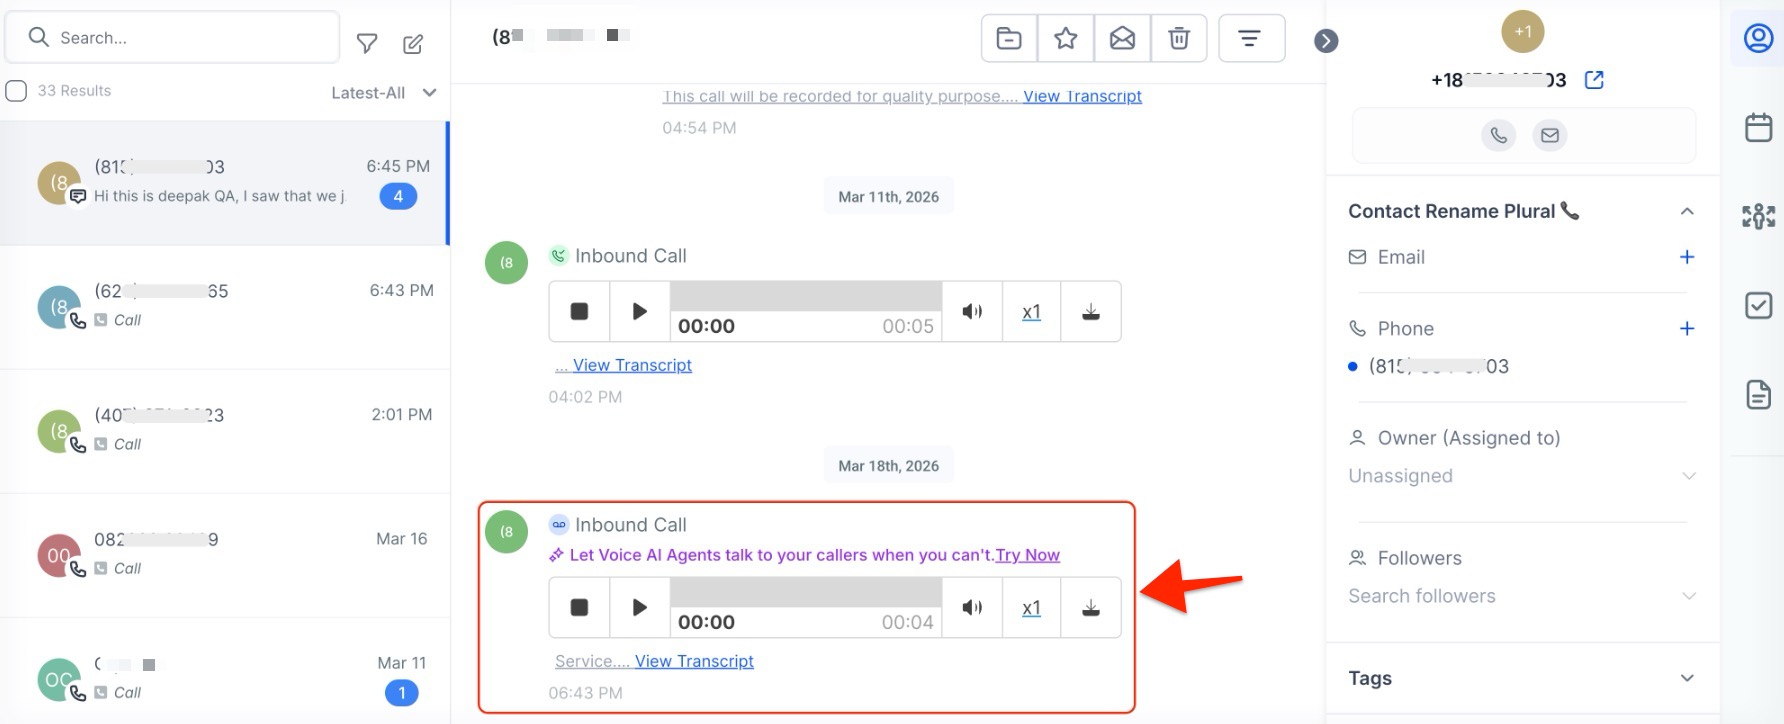
Task: Click the compose new message icon
Action: (x=413, y=43)
